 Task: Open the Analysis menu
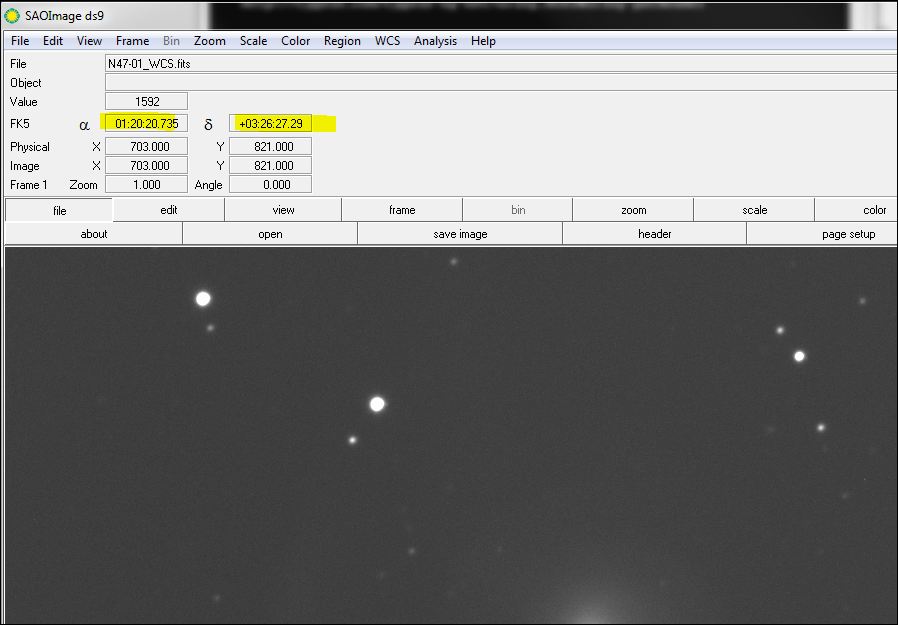(435, 41)
